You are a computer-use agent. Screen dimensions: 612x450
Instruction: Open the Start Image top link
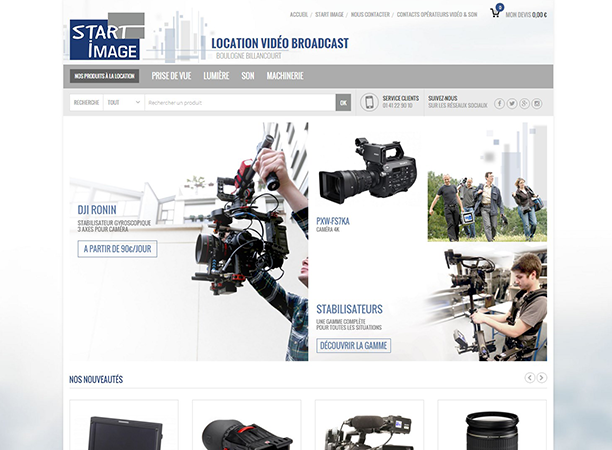tap(329, 15)
